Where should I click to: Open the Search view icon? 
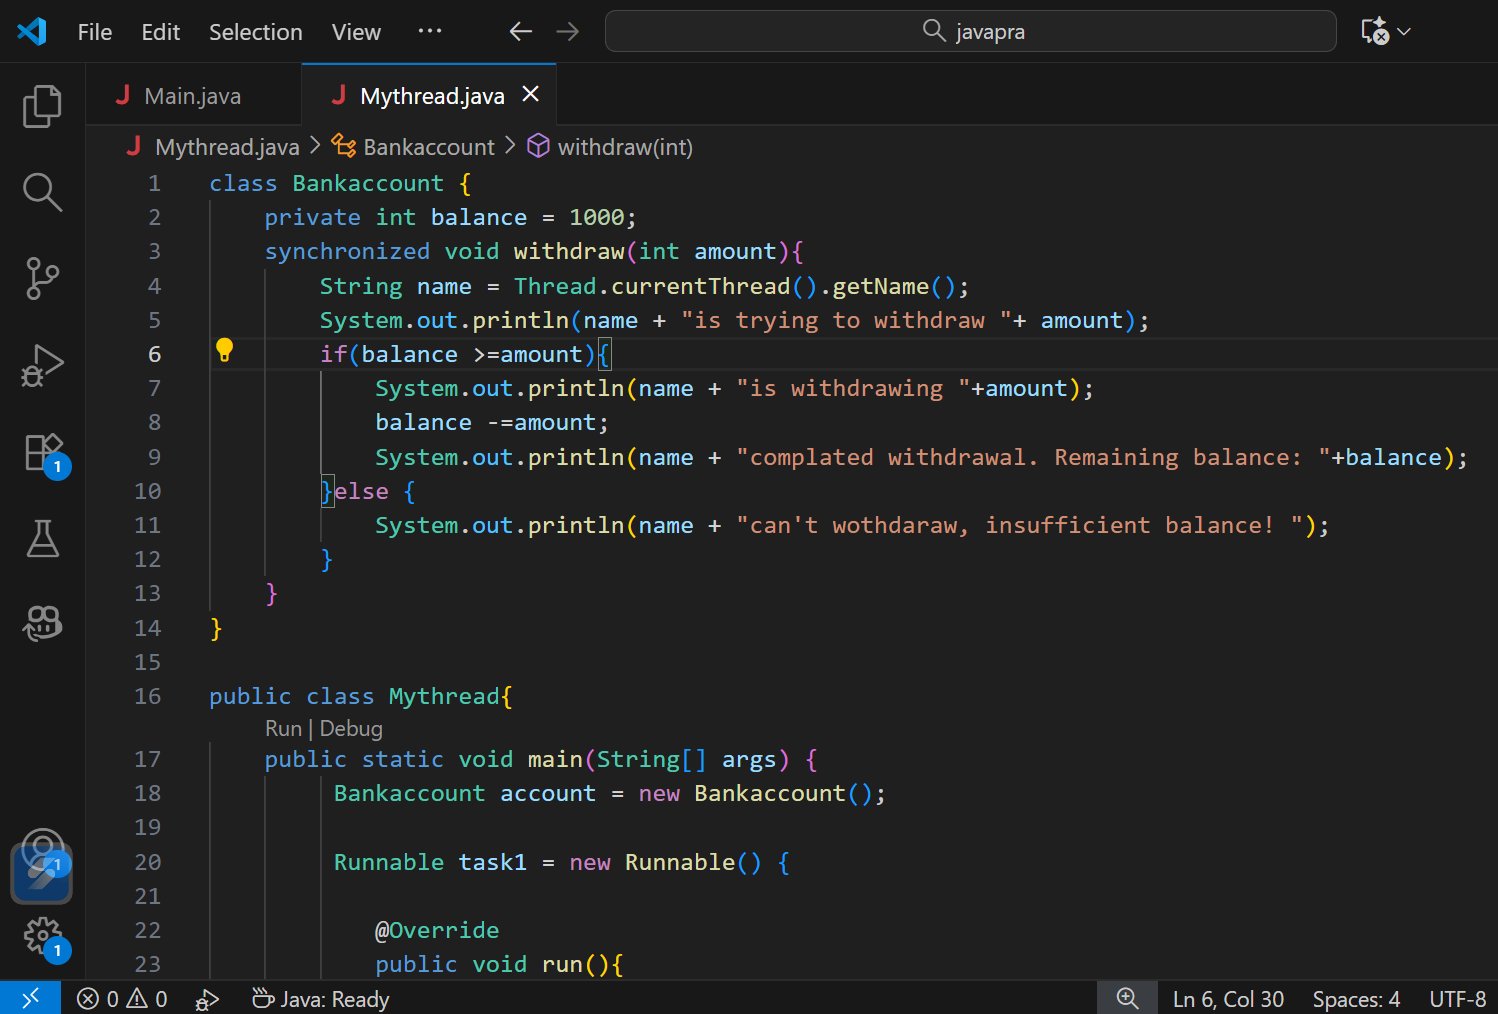point(42,192)
